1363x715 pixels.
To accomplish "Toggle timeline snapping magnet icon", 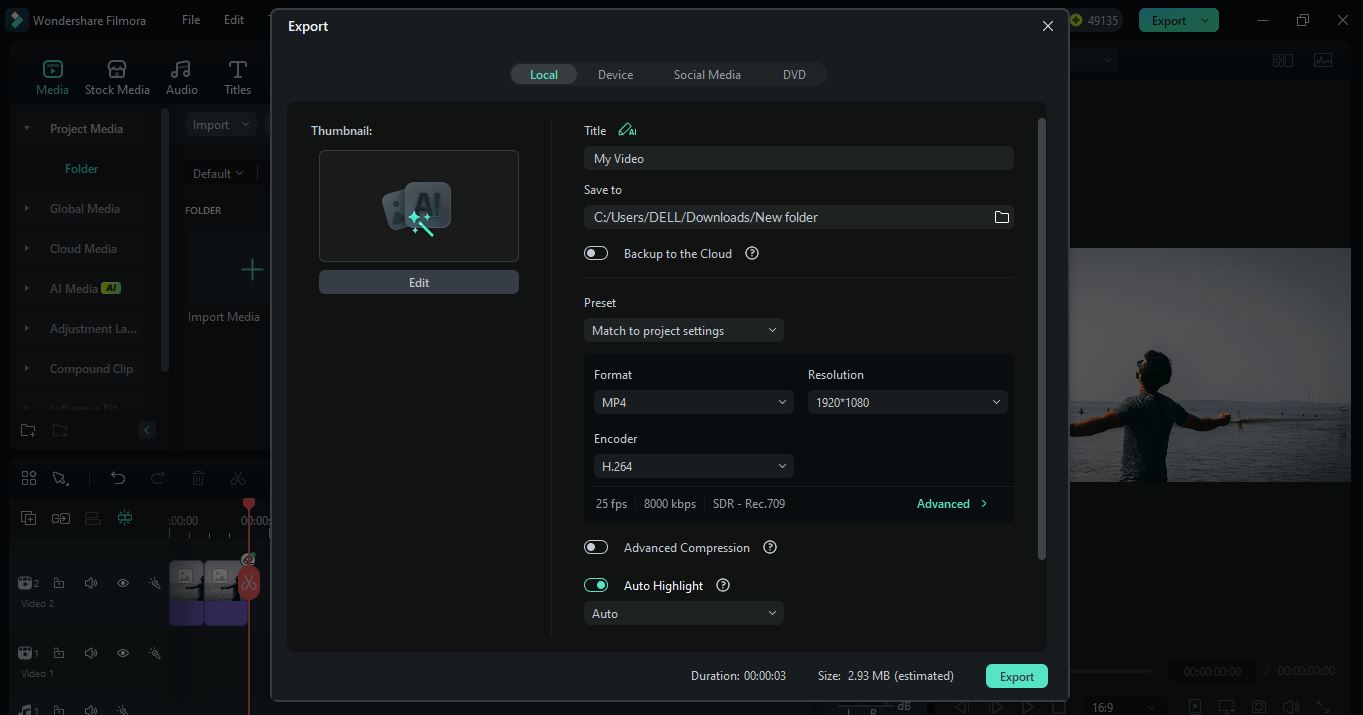I will point(125,518).
